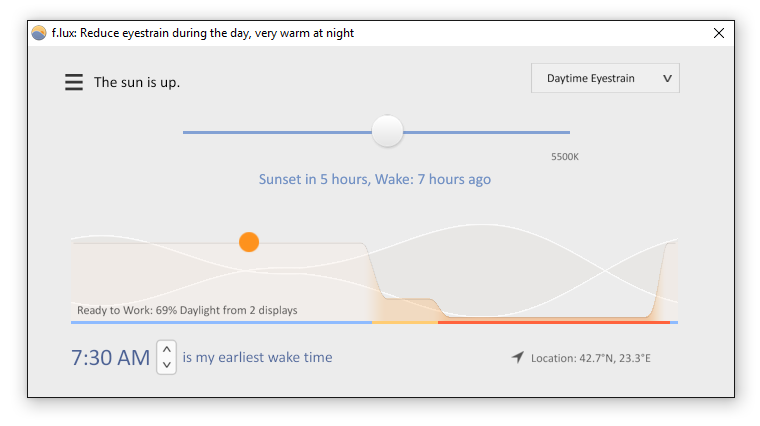Click the color temperature slider handle

[387, 131]
